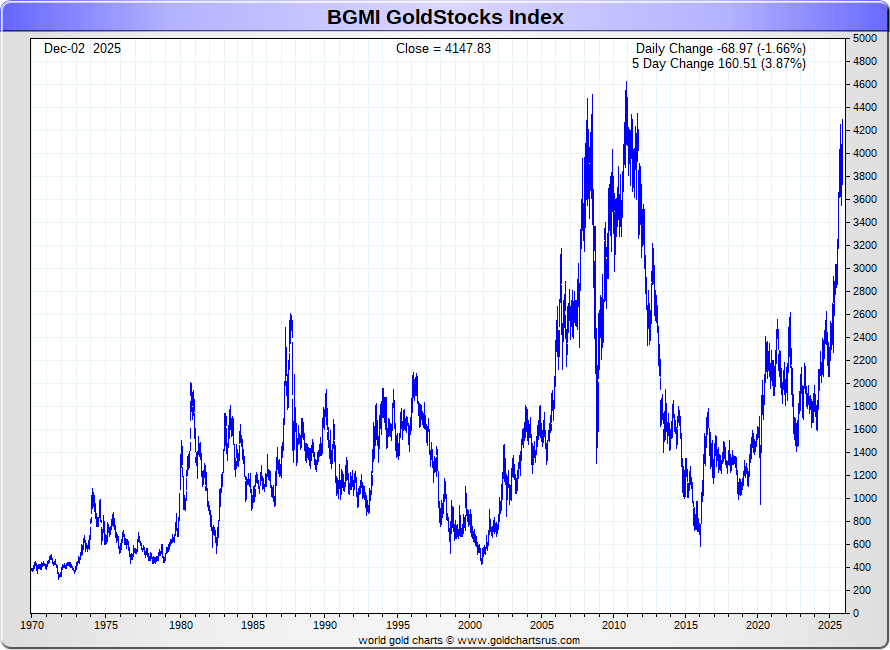Click the y-axis value 3400
Viewport: 890px width, 650px height.
click(864, 222)
